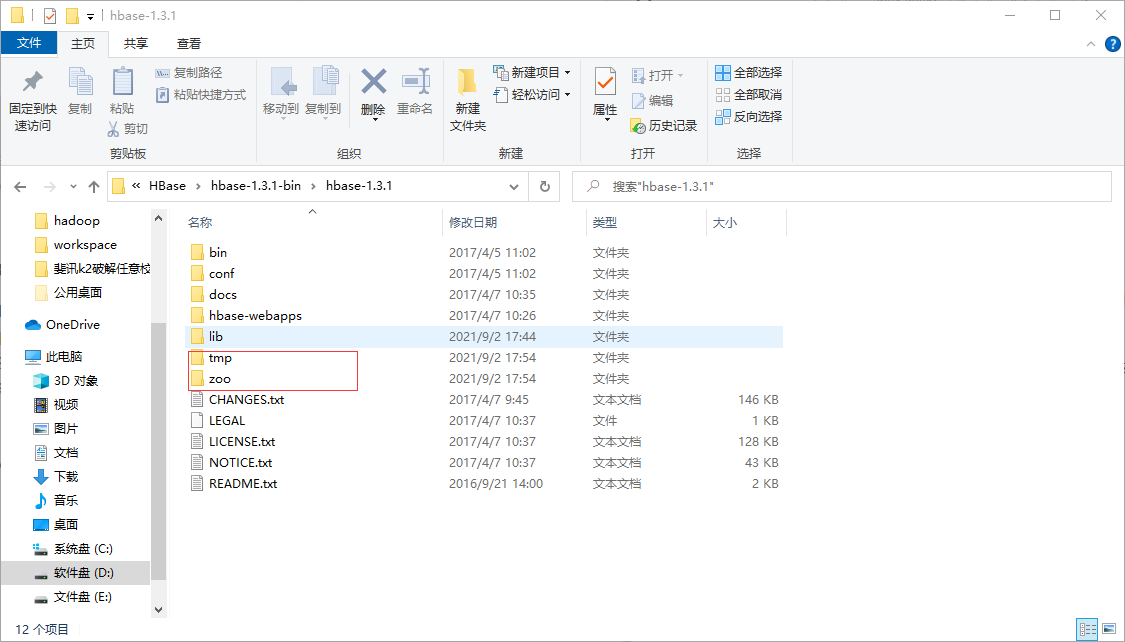Click Invert Selection (反向选择)

pyautogui.click(x=748, y=116)
